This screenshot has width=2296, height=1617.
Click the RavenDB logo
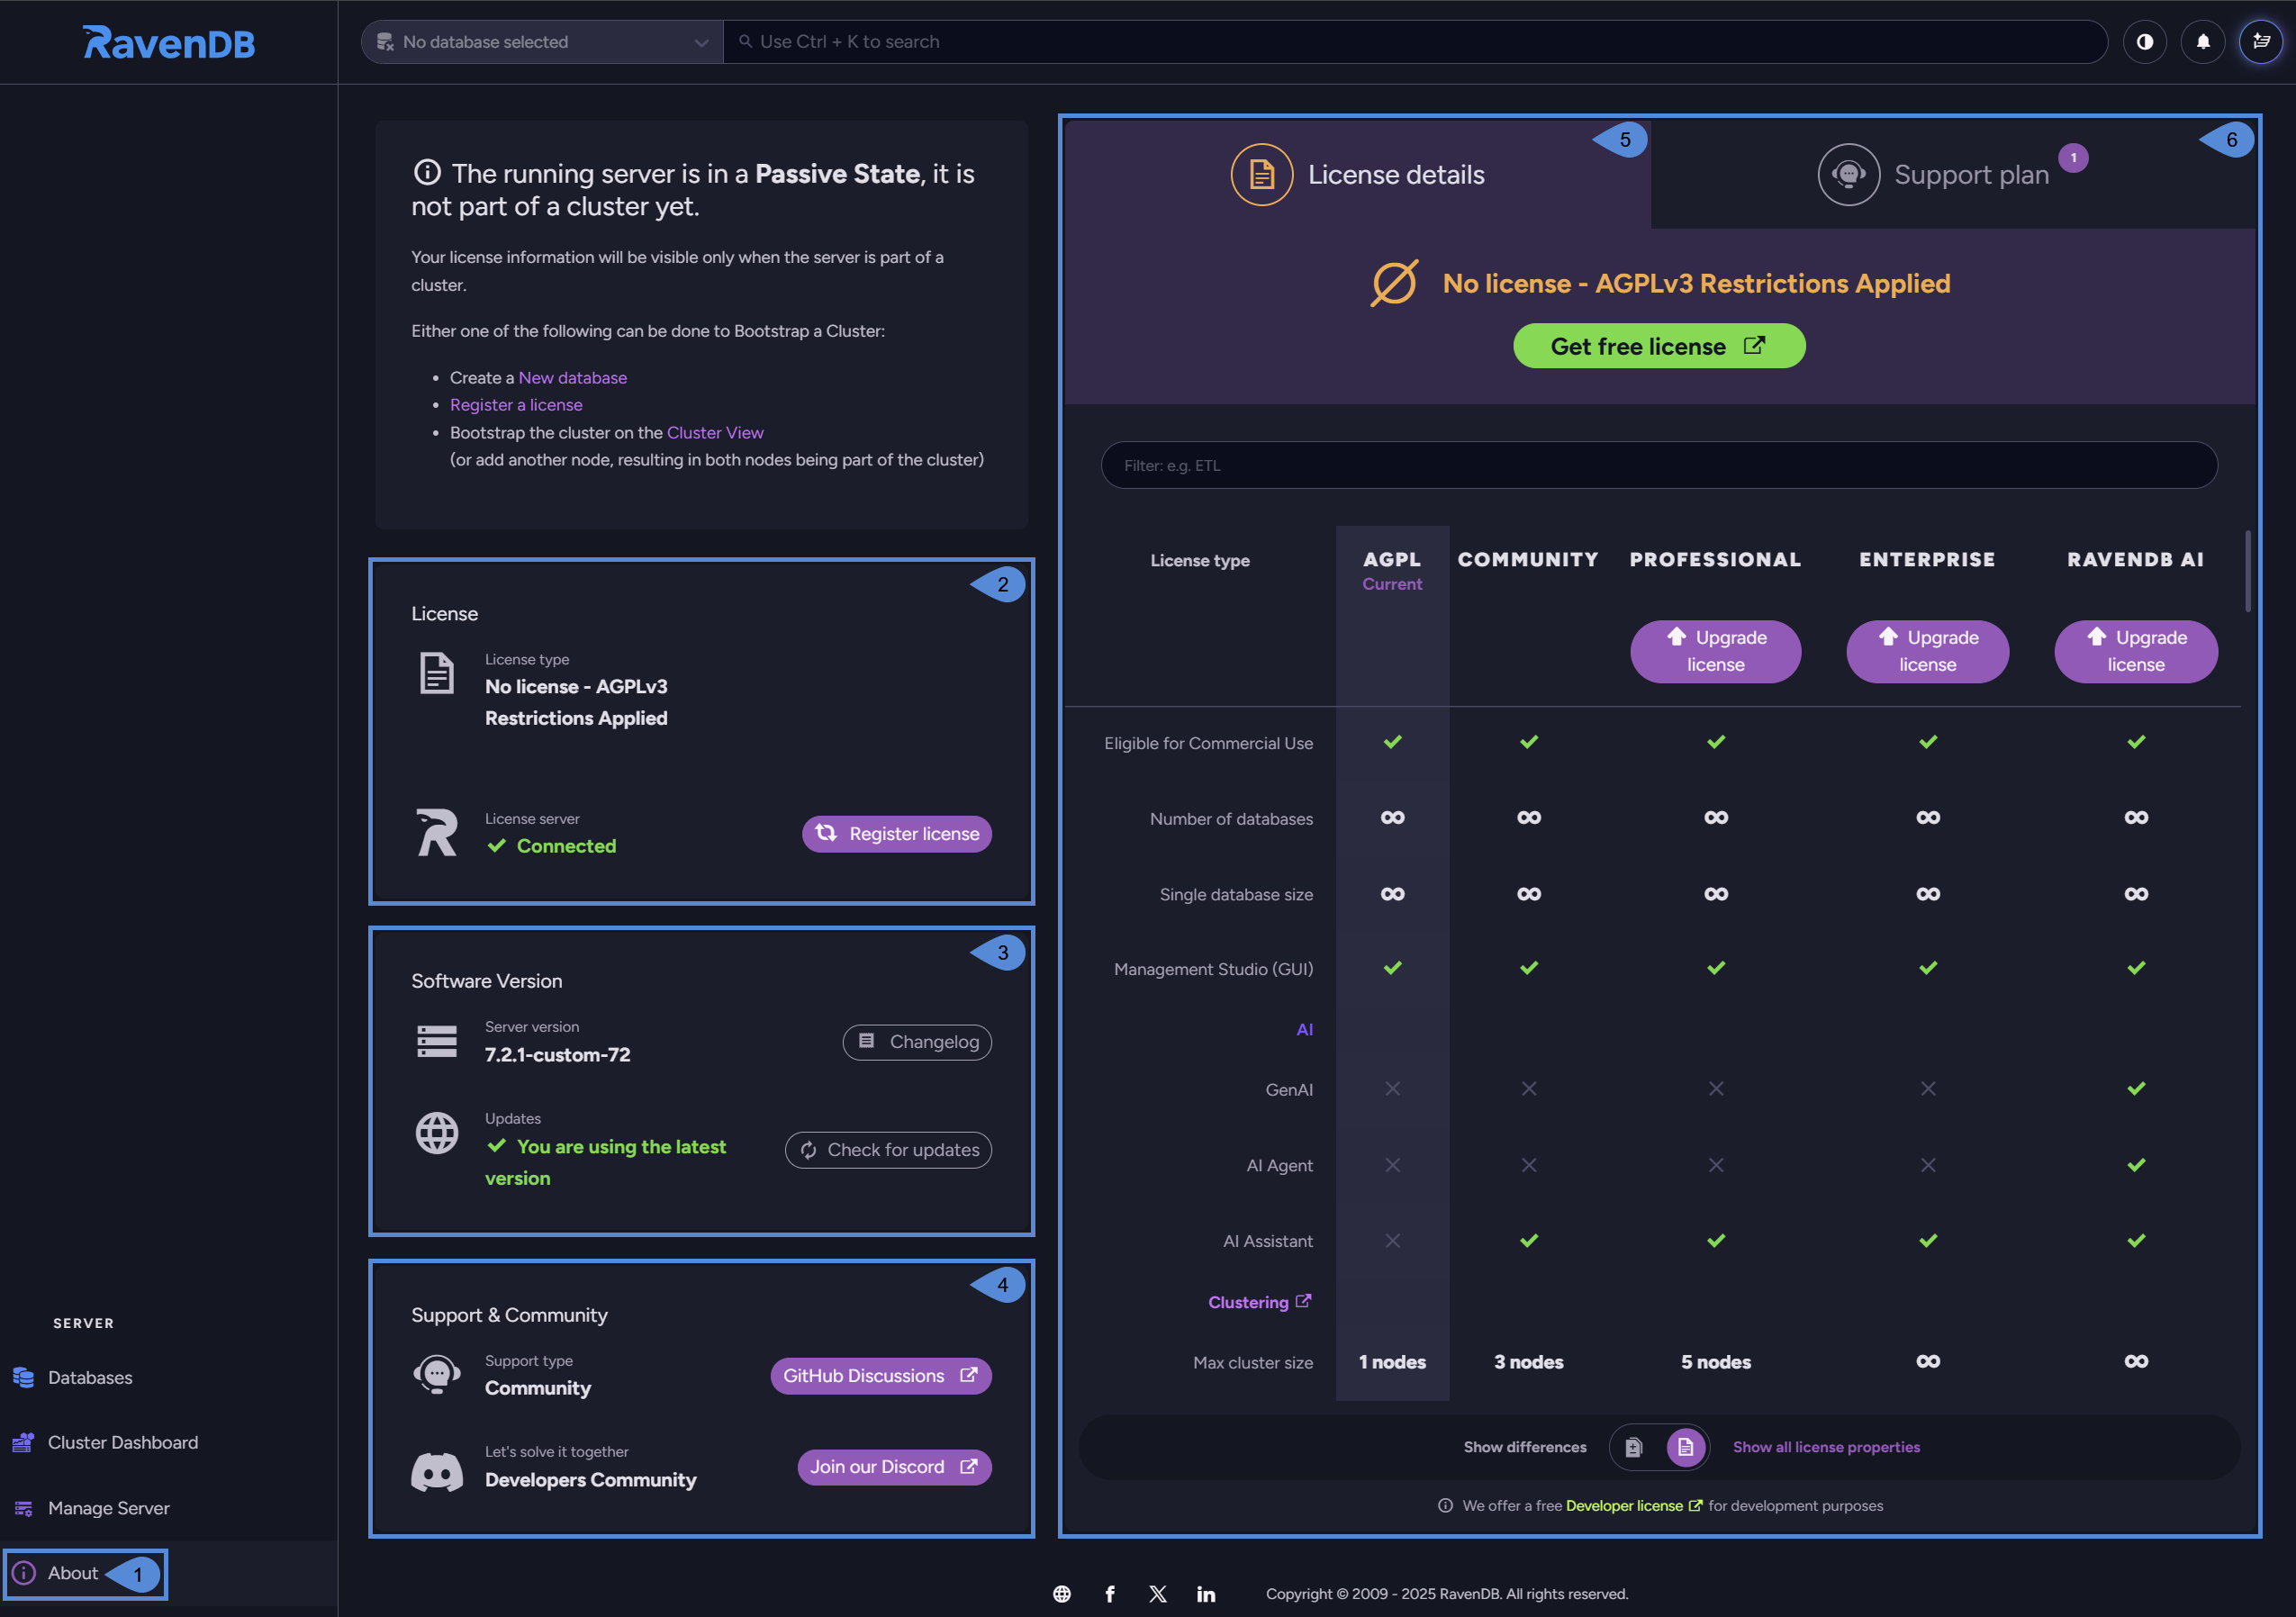point(168,43)
